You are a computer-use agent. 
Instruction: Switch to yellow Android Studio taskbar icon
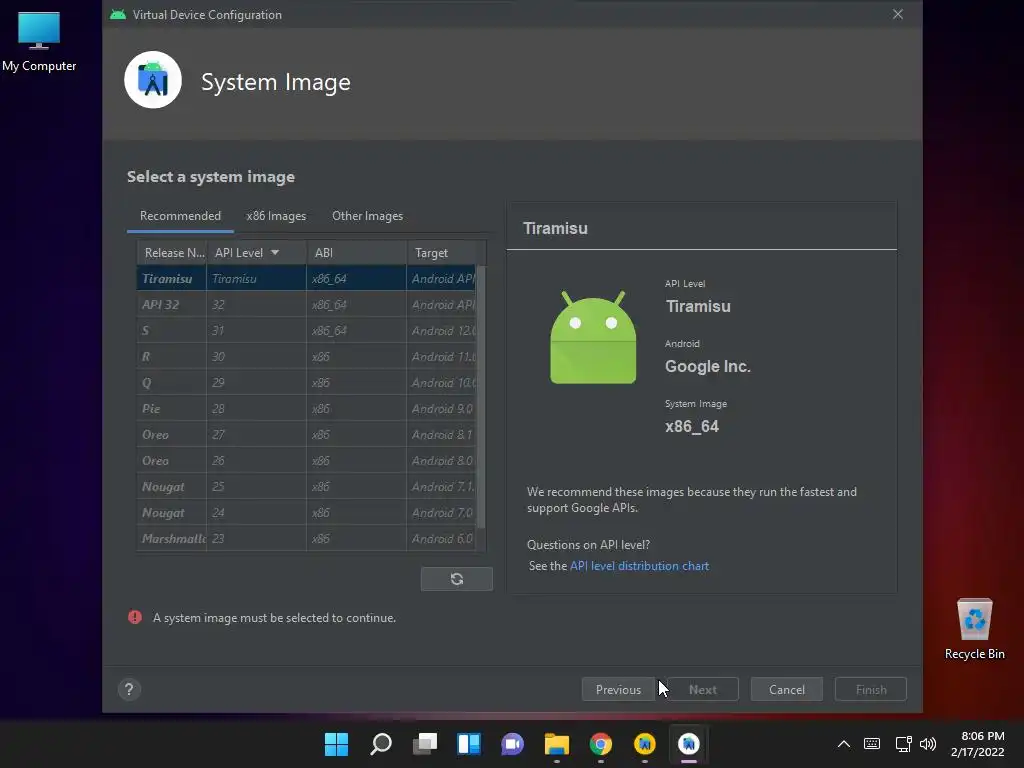645,744
